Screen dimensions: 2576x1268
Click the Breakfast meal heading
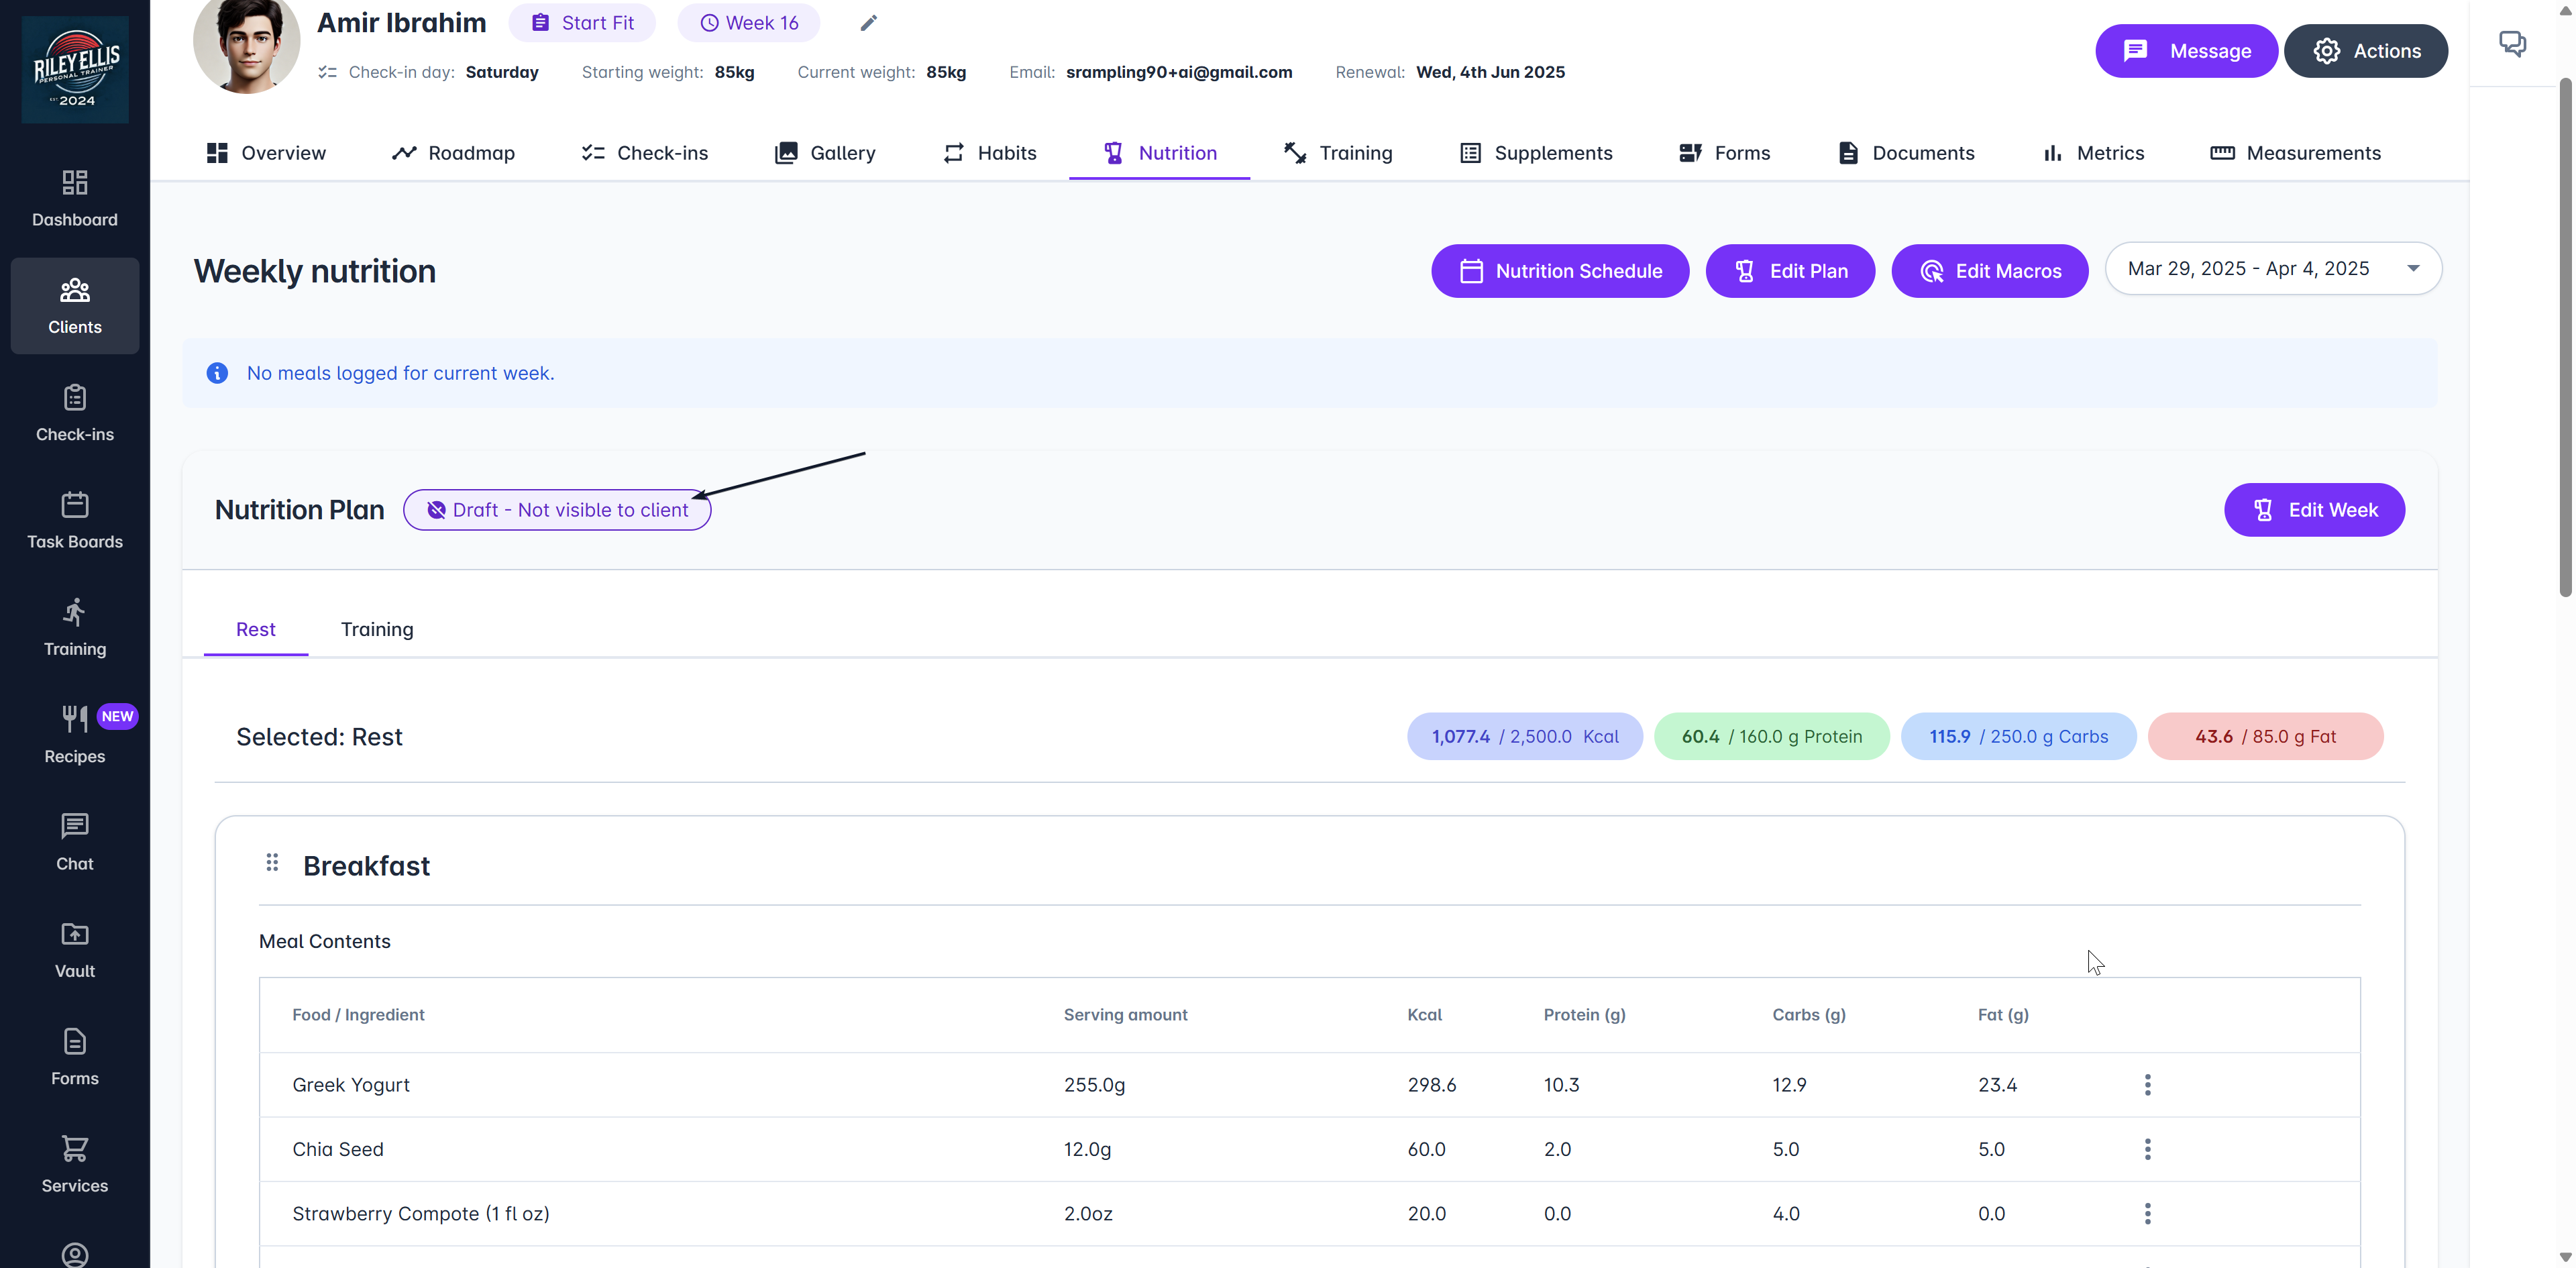pos(366,866)
